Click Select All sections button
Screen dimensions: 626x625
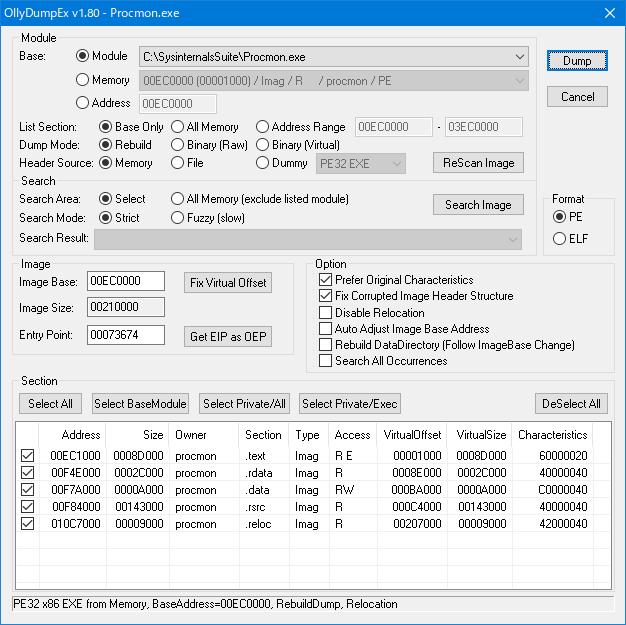coord(50,404)
